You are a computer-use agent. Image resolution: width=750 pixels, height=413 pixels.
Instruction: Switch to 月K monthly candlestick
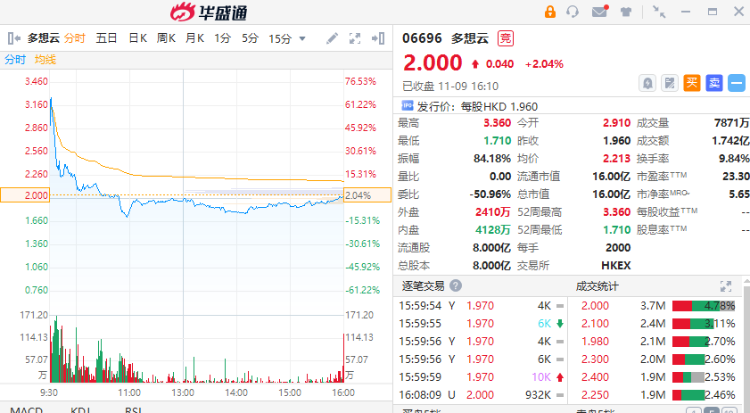pos(195,38)
